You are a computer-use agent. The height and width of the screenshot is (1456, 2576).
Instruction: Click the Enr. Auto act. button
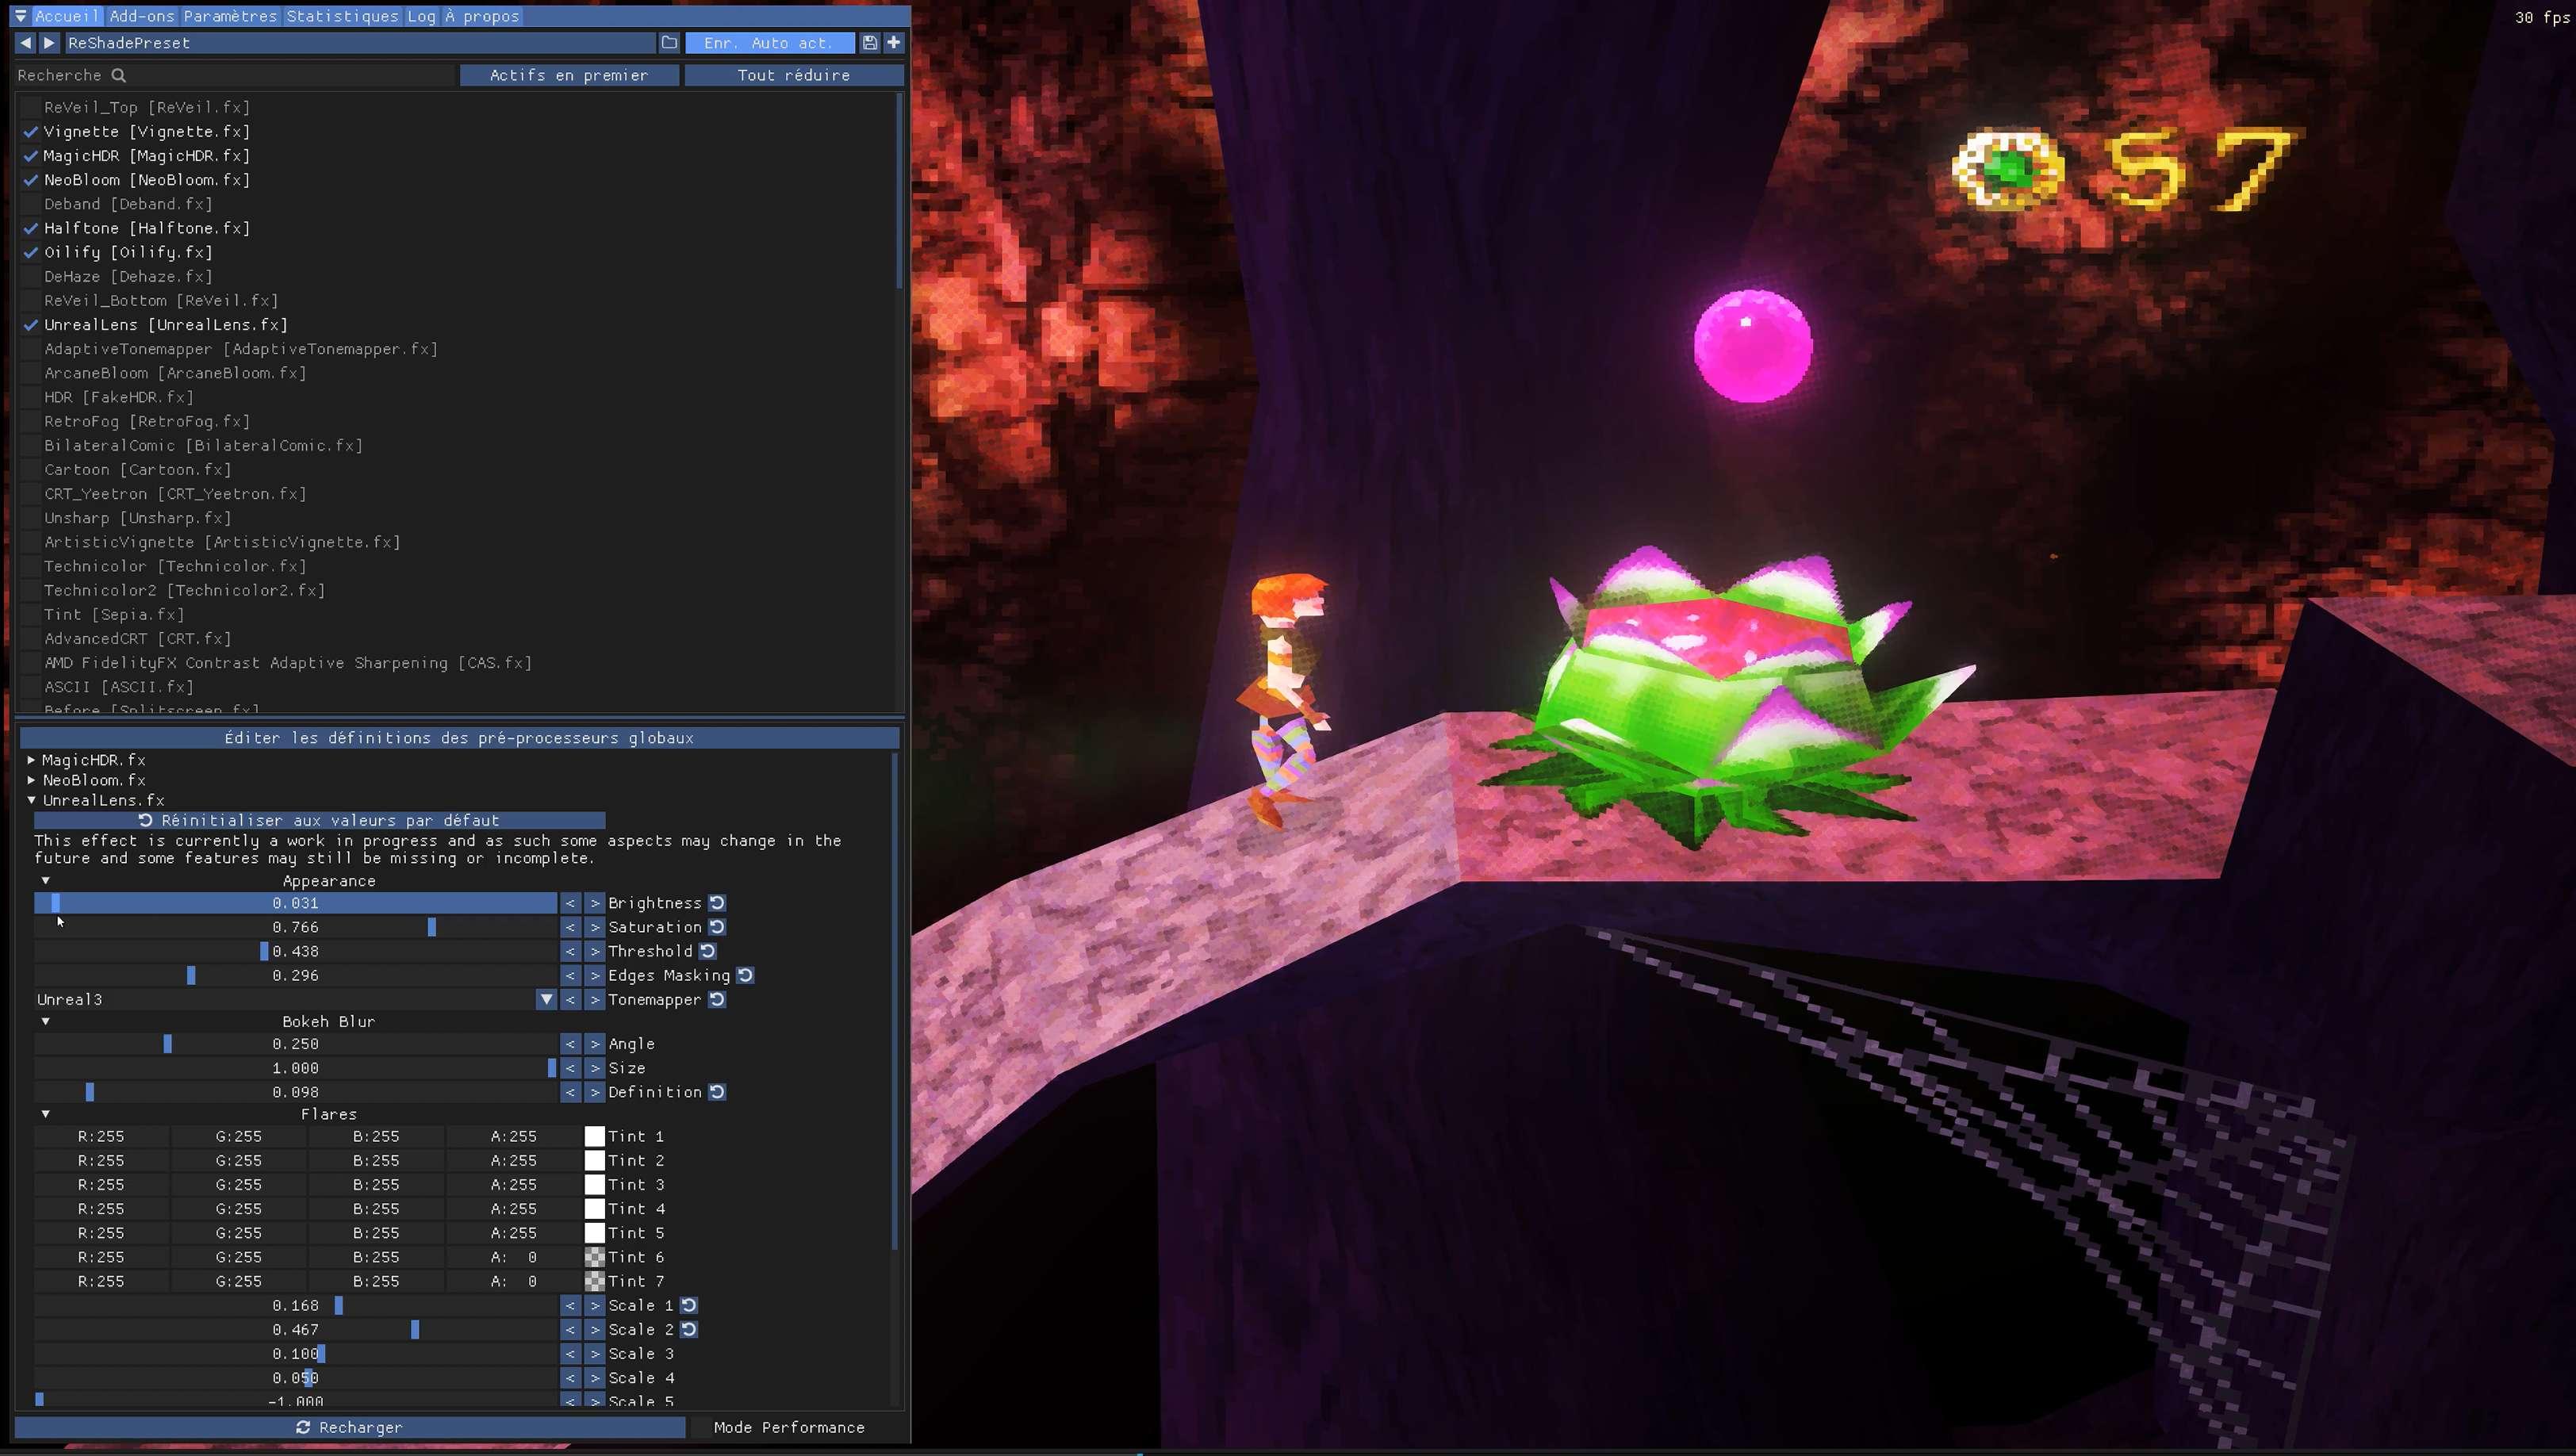(x=769, y=43)
